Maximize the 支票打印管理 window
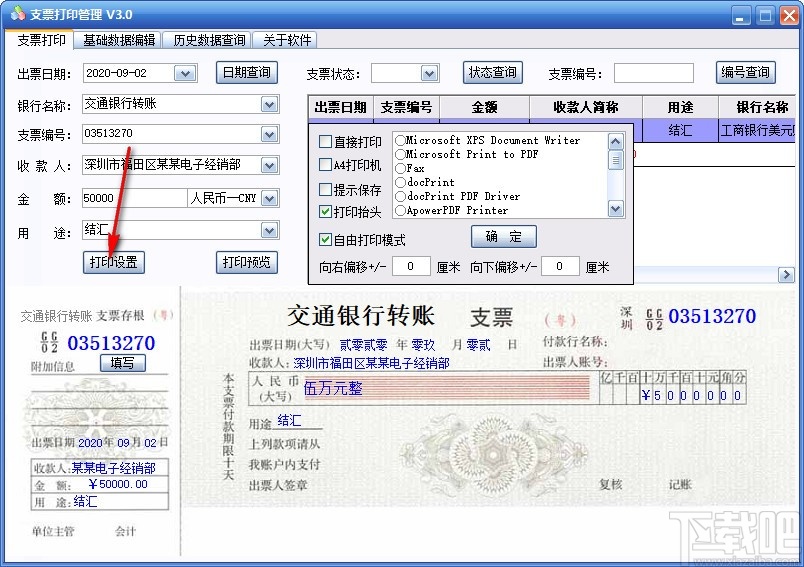This screenshot has height=567, width=804. [x=765, y=15]
